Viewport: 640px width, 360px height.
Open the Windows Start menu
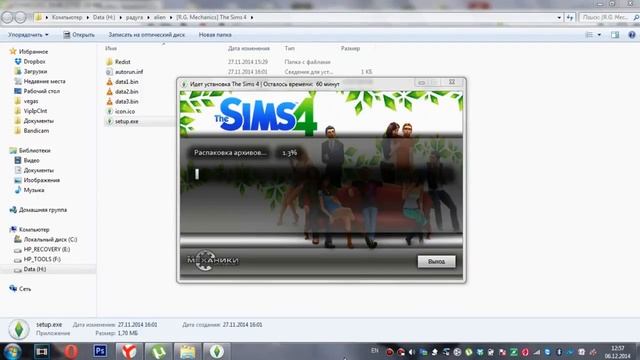(x=12, y=351)
